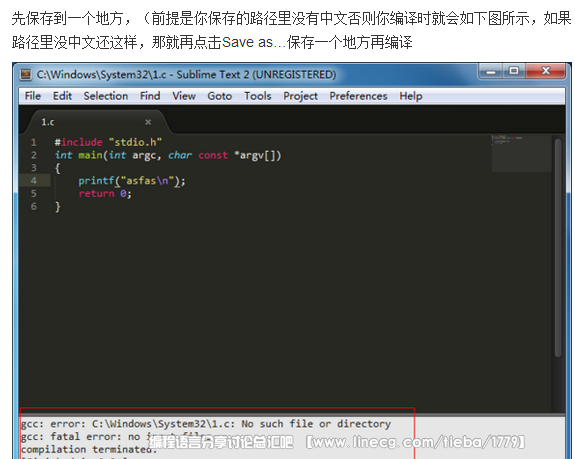Click the minimap code preview
The image size is (575, 459).
[x=521, y=153]
